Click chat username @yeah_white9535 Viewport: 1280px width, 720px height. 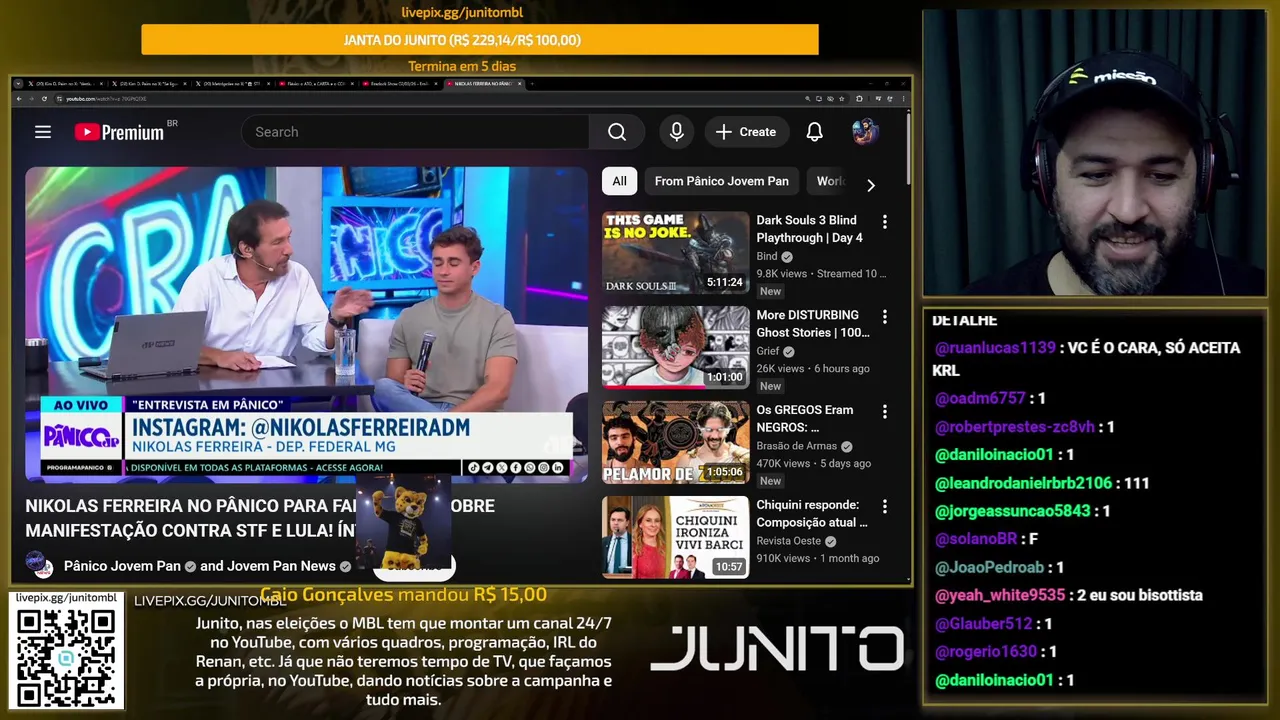1000,595
